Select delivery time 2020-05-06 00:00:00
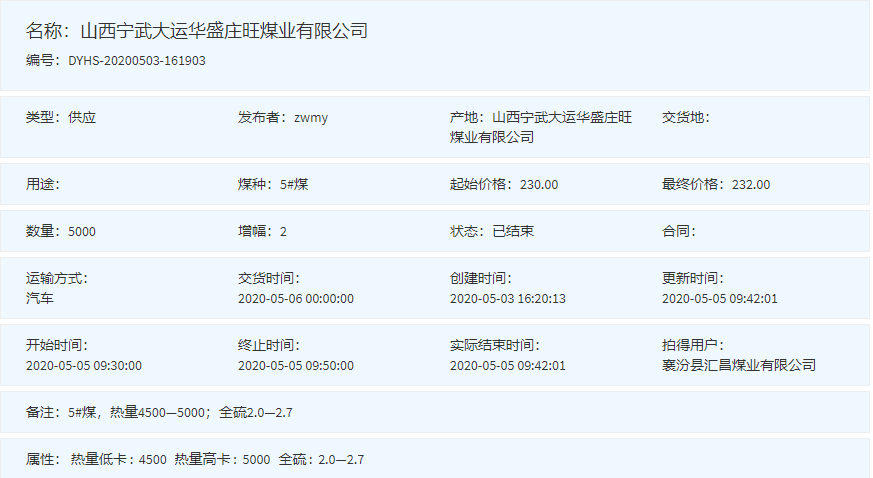Viewport: 873px width, 478px height. [x=296, y=299]
